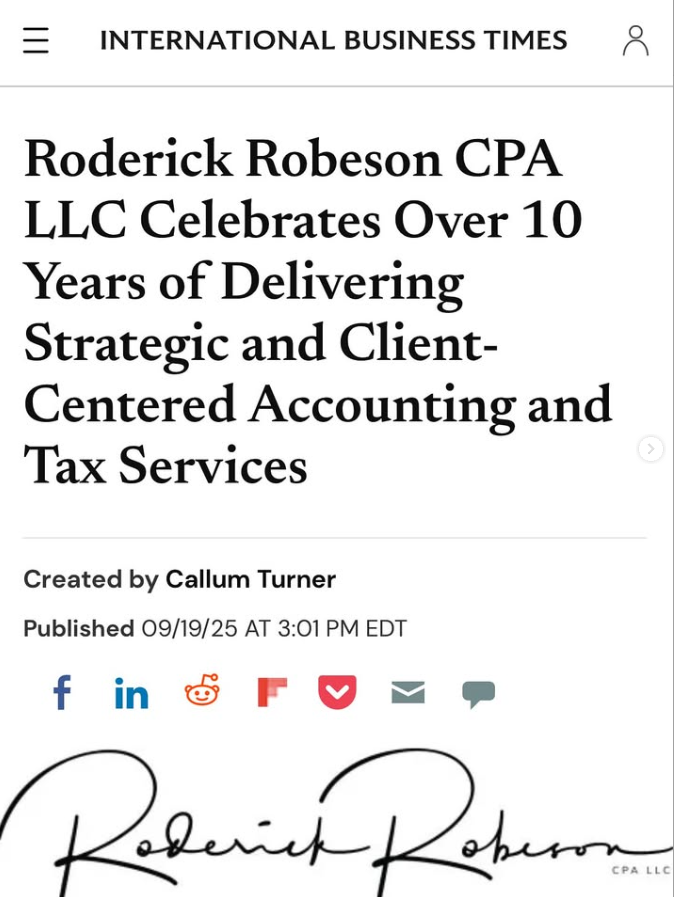Click the "Created by" label

tap(90, 579)
